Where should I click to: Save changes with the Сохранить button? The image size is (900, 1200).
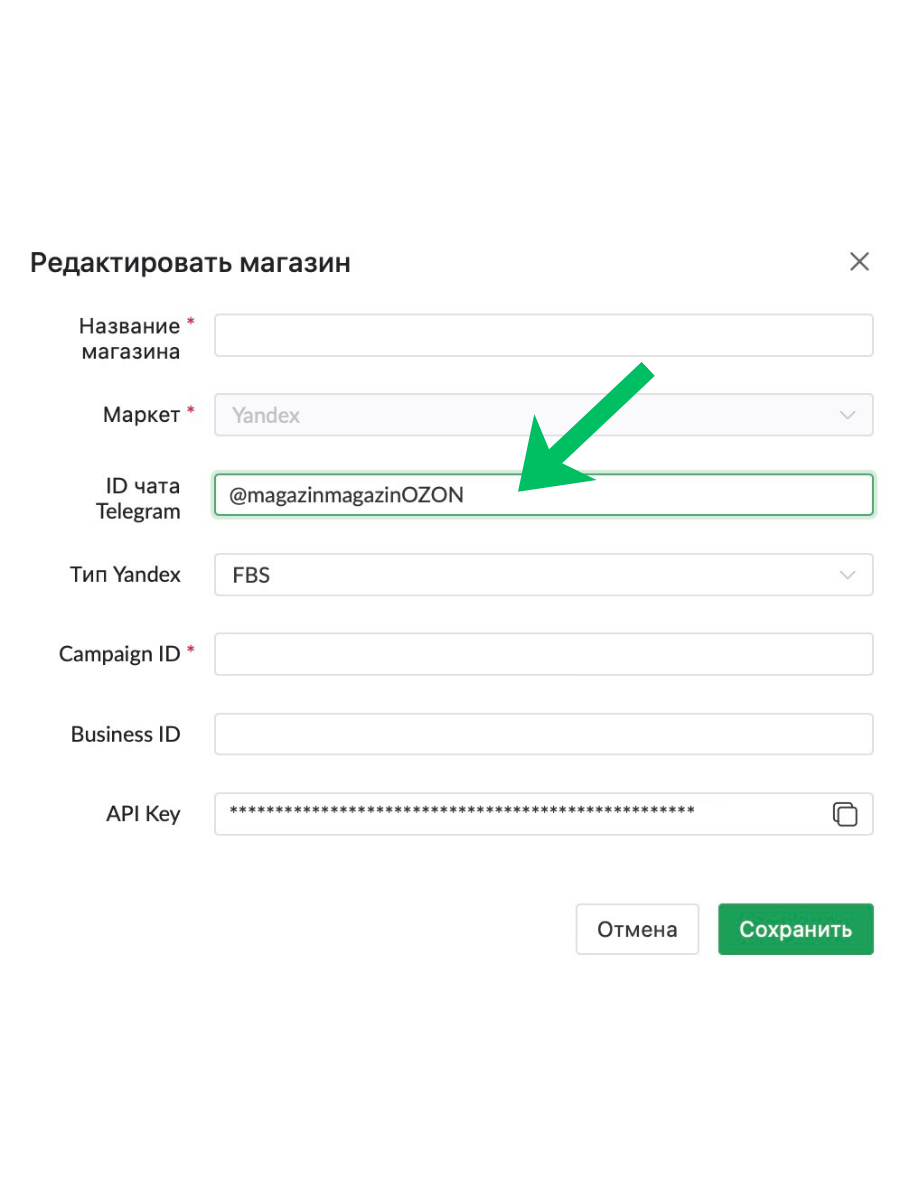pos(795,929)
